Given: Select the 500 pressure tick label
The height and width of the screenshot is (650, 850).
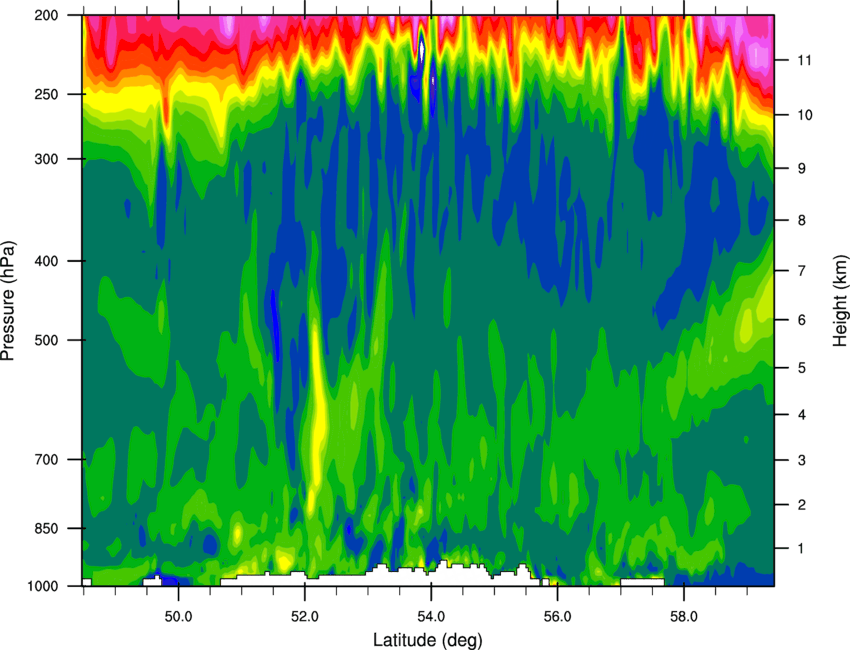Looking at the screenshot, I should [46, 340].
